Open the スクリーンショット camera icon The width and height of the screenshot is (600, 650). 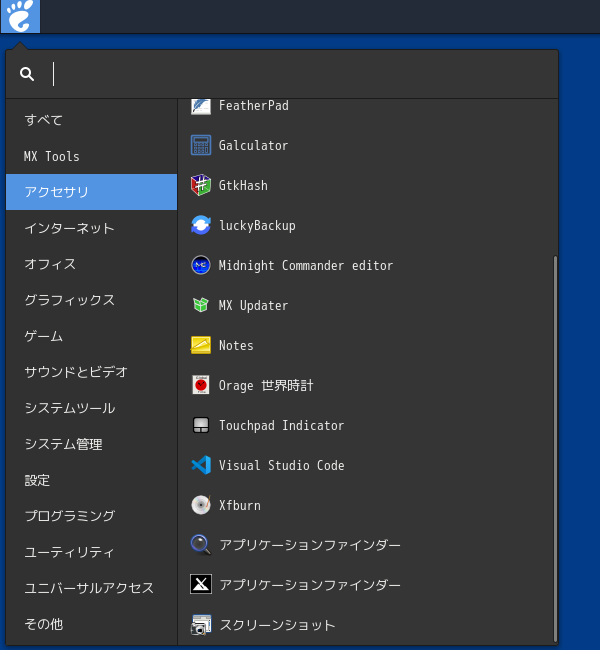[x=201, y=625]
